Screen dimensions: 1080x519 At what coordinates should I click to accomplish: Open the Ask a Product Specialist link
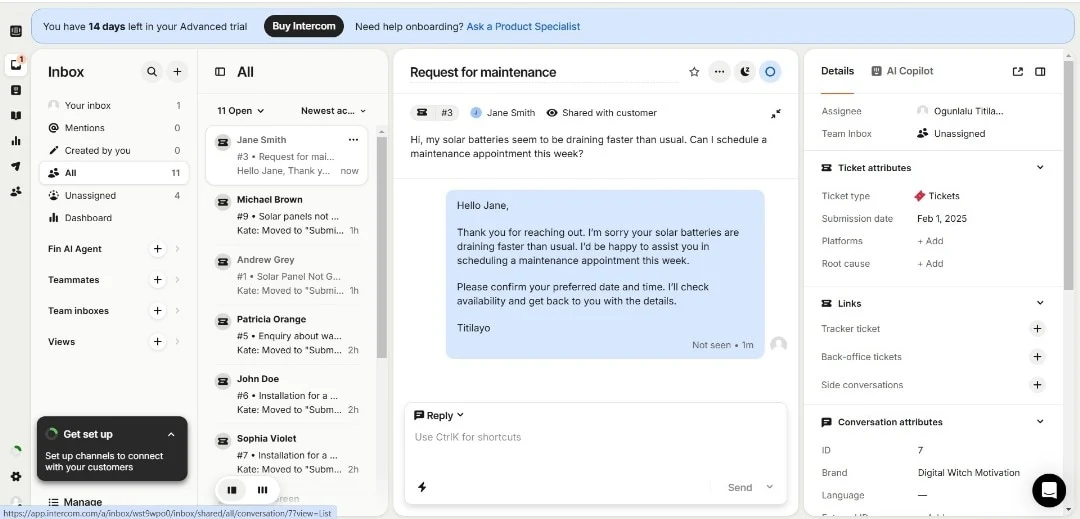[523, 27]
